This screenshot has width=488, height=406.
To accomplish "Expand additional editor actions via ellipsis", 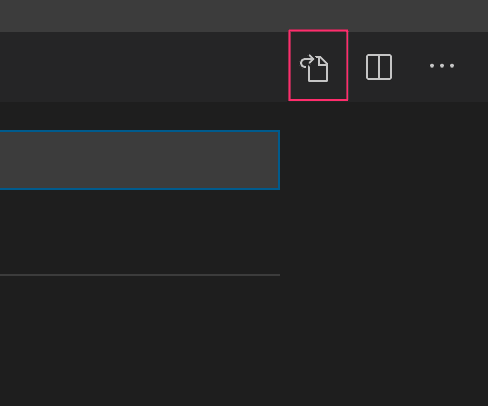I will pos(442,66).
